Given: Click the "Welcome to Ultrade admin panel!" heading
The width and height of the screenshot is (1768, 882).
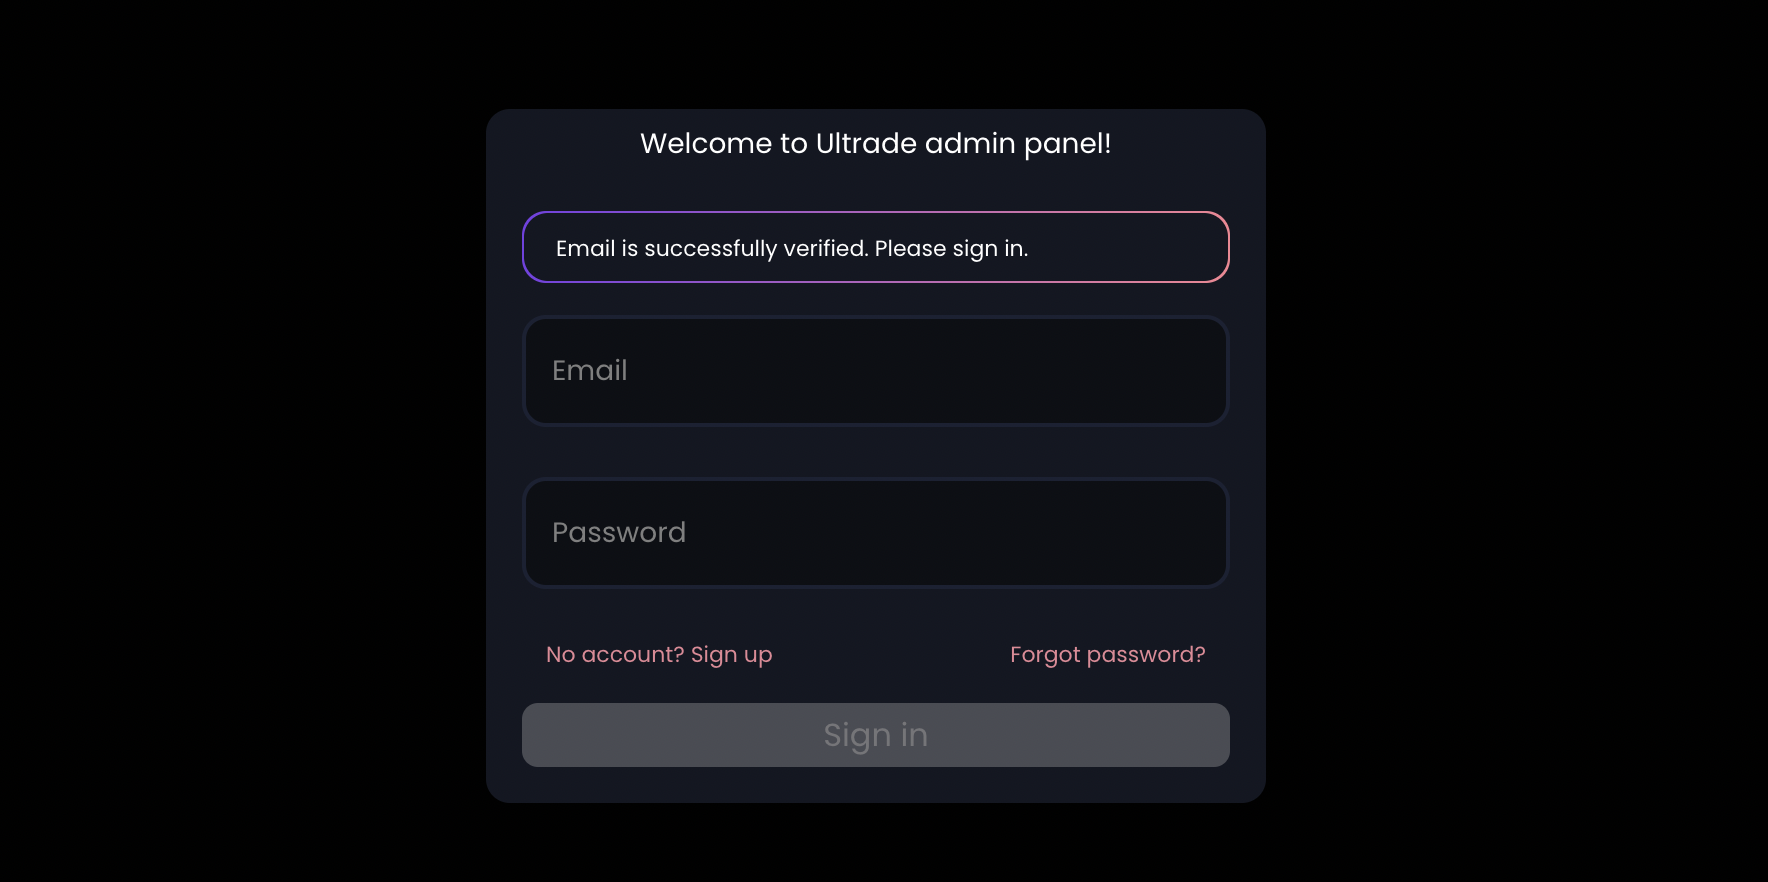Looking at the screenshot, I should (875, 144).
